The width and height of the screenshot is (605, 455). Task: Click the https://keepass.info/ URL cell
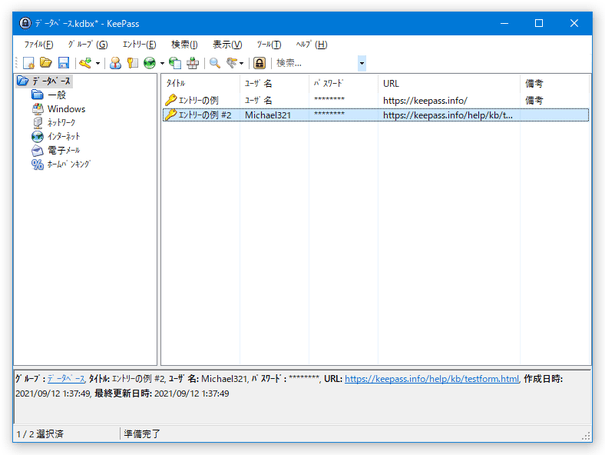[425, 101]
